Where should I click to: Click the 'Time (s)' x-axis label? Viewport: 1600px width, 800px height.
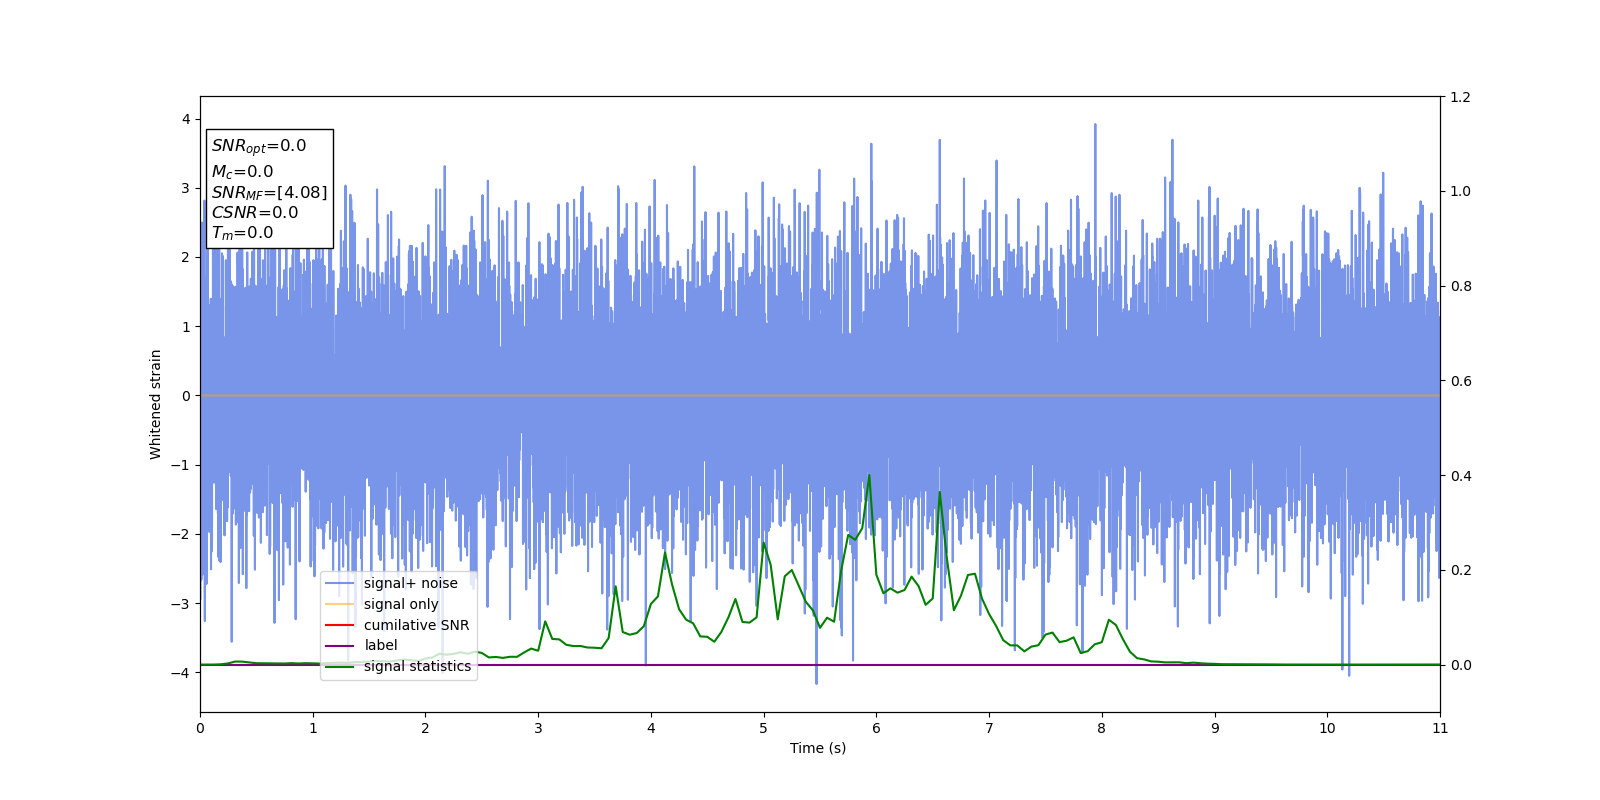(818, 748)
